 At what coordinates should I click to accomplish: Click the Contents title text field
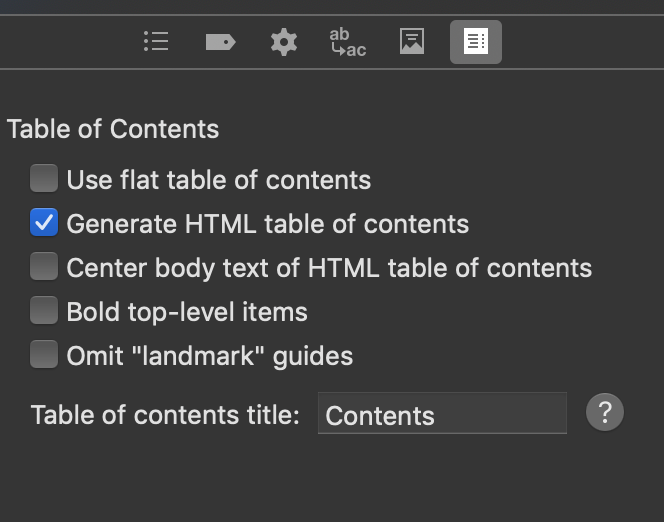pyautogui.click(x=442, y=414)
